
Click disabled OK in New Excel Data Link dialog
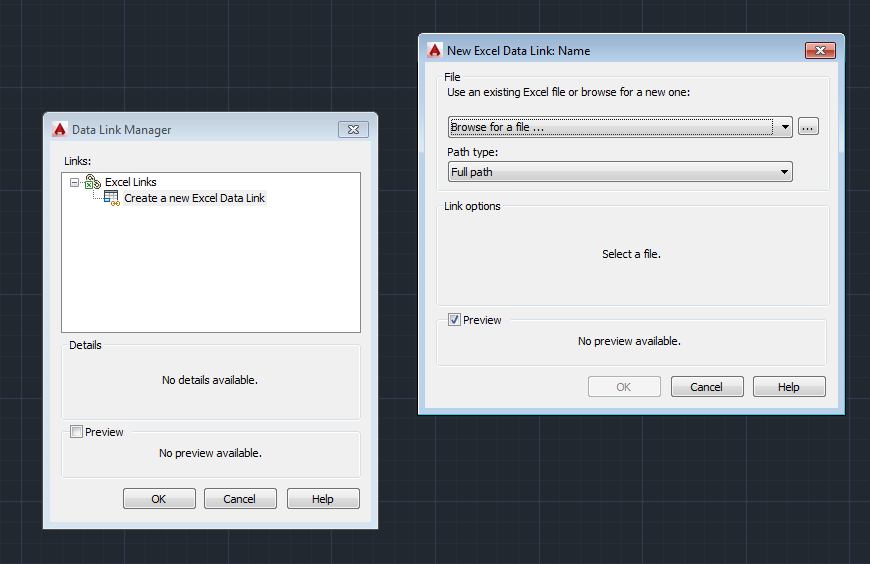click(624, 386)
